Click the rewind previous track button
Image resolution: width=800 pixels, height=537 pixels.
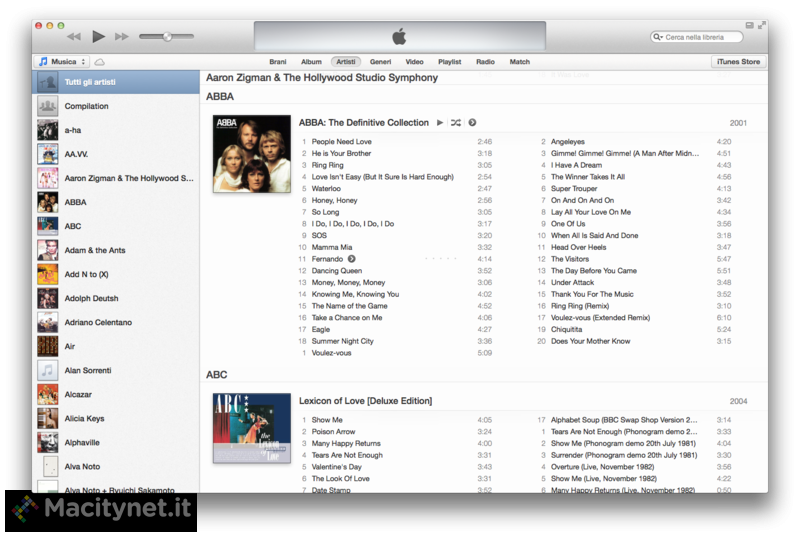(74, 37)
